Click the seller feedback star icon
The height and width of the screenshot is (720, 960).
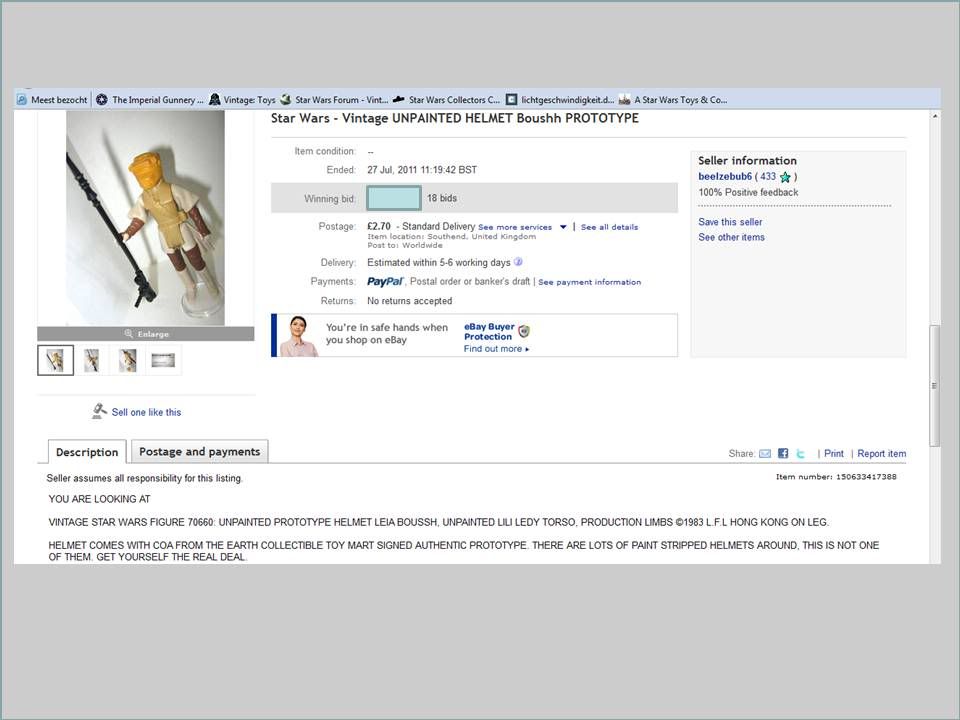pyautogui.click(x=785, y=177)
